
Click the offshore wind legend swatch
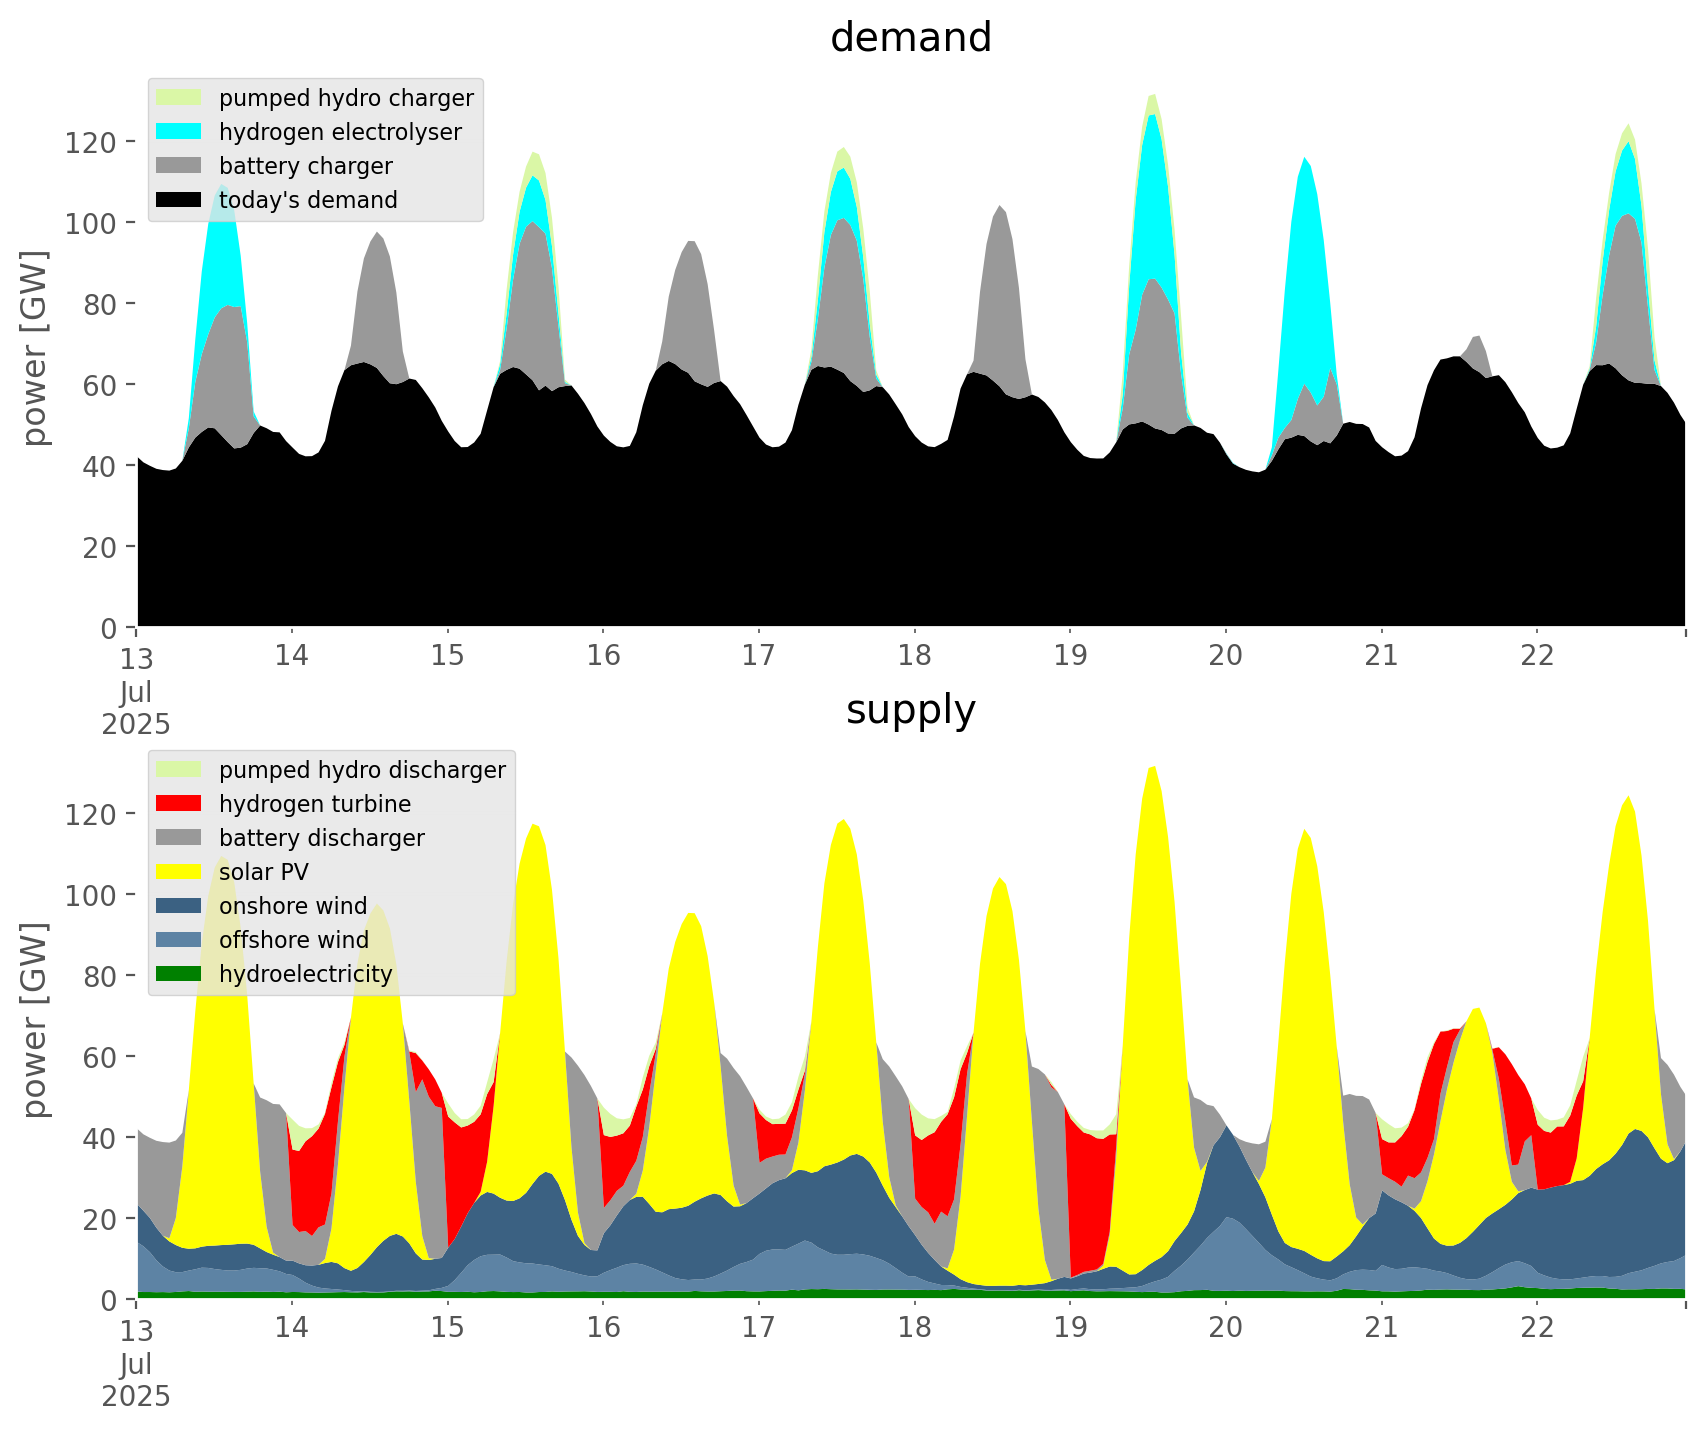pyautogui.click(x=179, y=940)
